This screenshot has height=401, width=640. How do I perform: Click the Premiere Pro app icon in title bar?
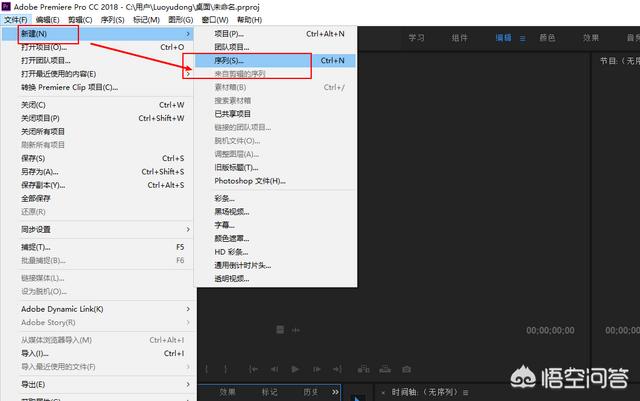pyautogui.click(x=6, y=7)
